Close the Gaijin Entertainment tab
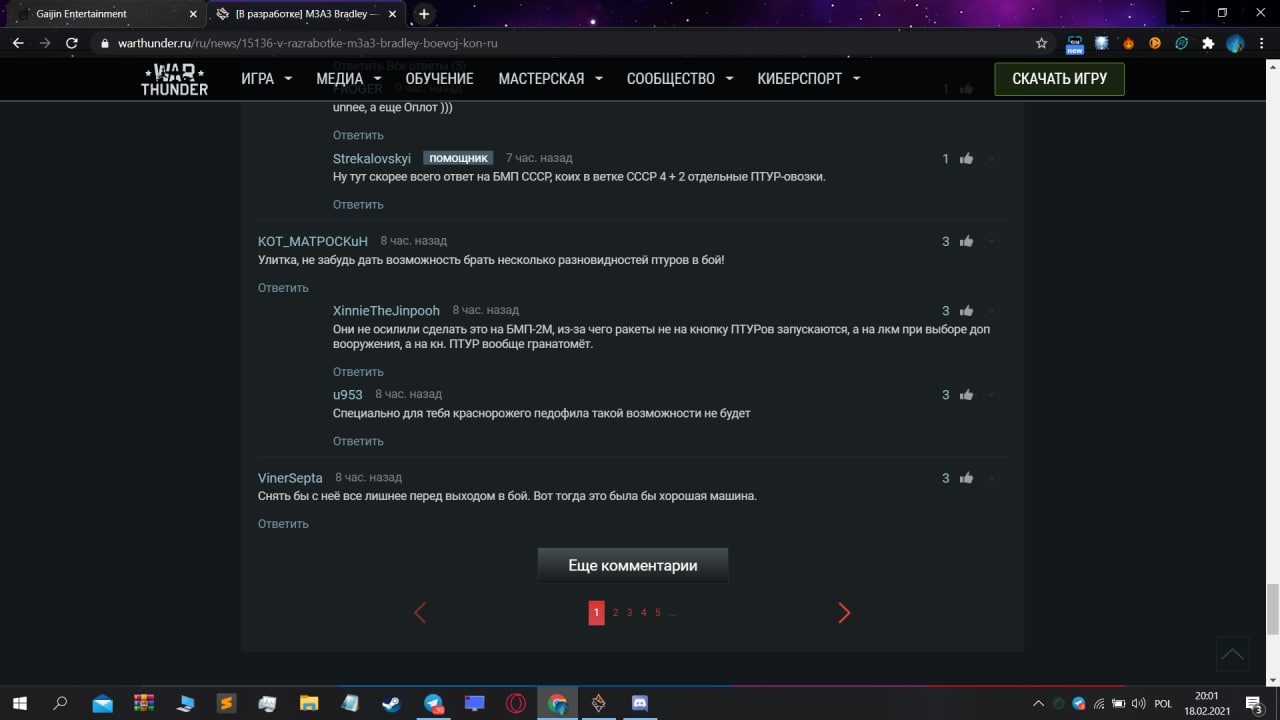 tap(193, 14)
